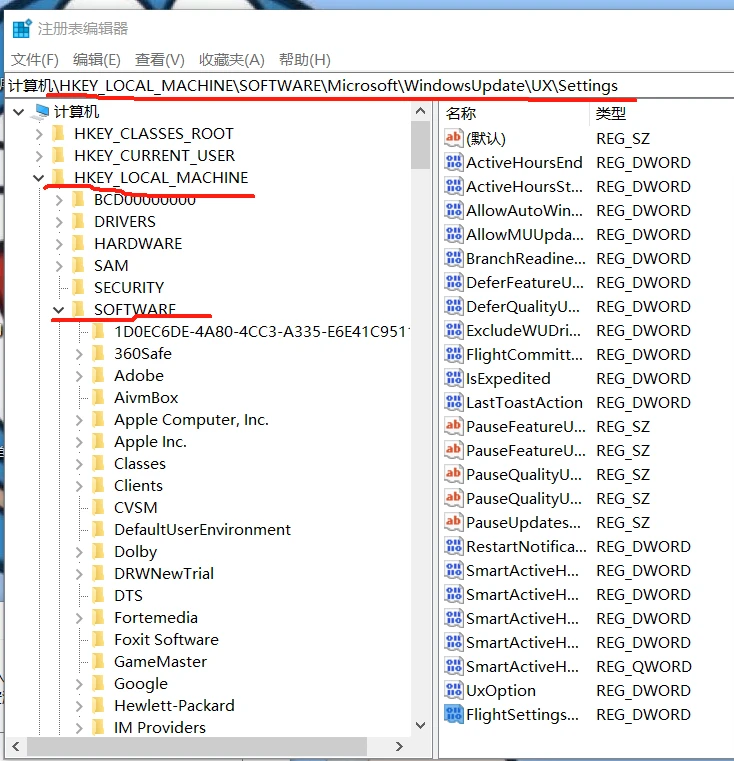
Task: Click the UxOption DWORD icon
Action: [x=454, y=690]
